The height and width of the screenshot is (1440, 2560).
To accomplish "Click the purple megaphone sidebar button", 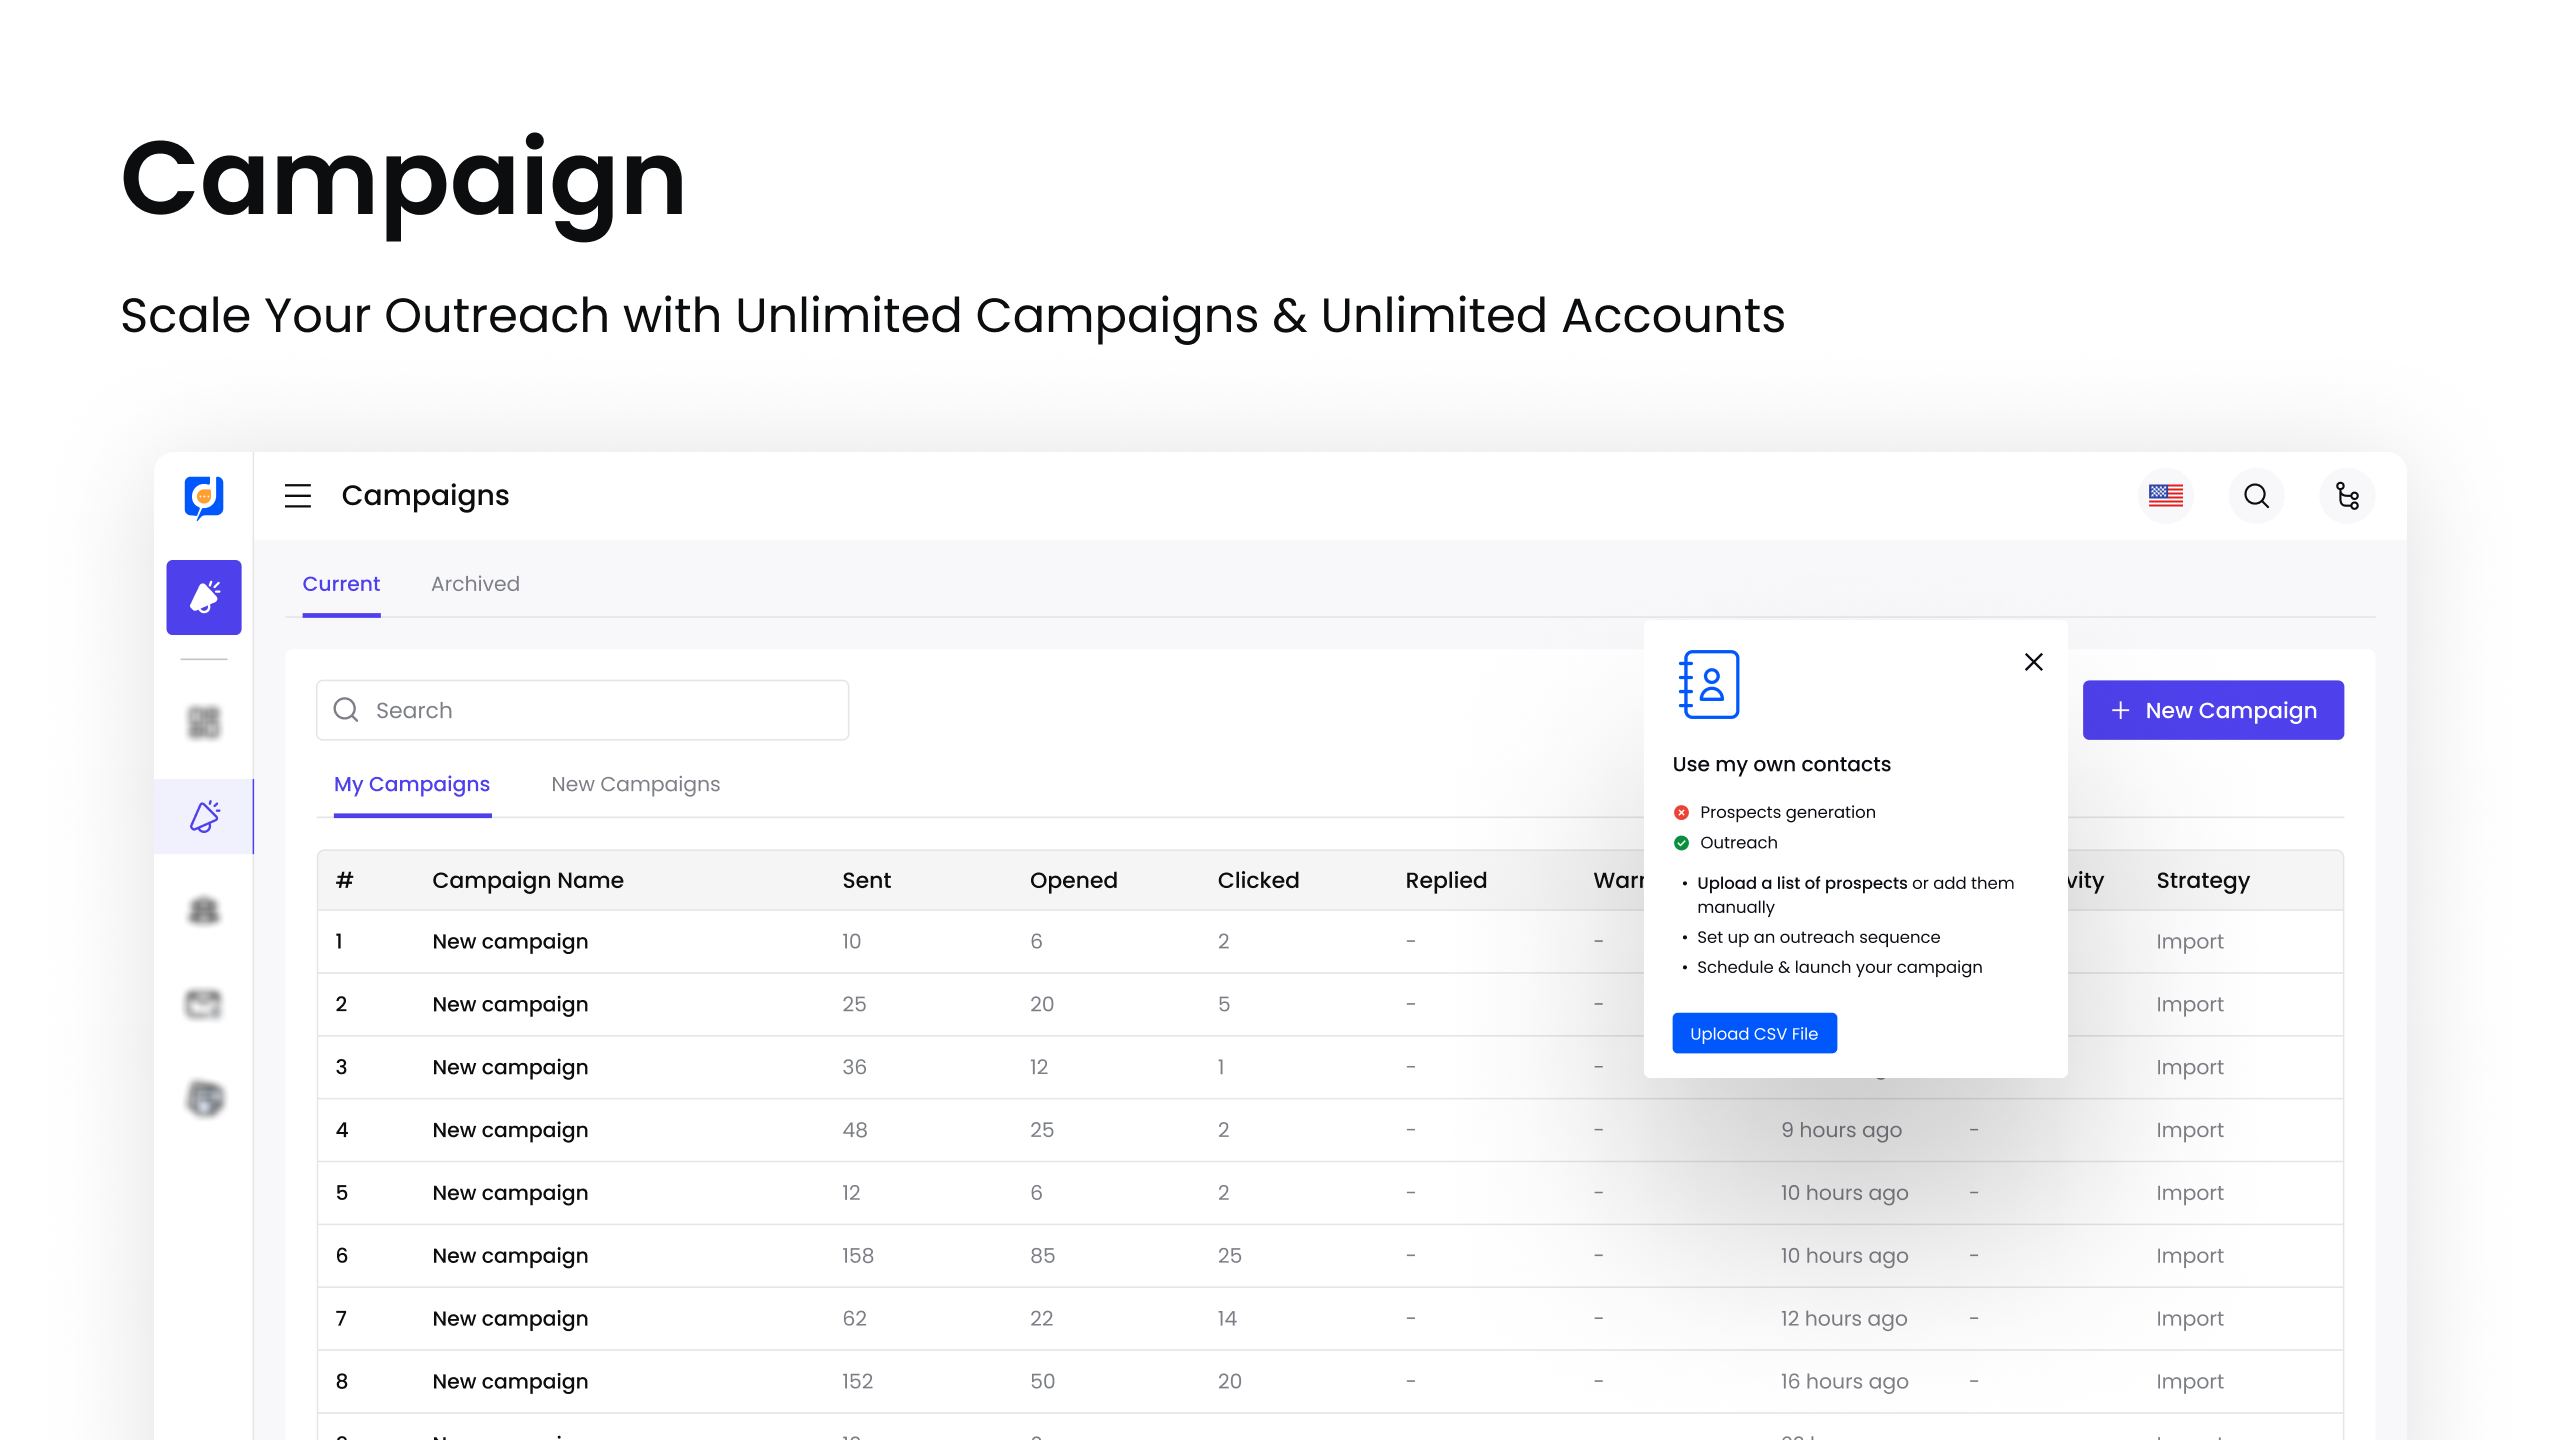I will 204,597.
